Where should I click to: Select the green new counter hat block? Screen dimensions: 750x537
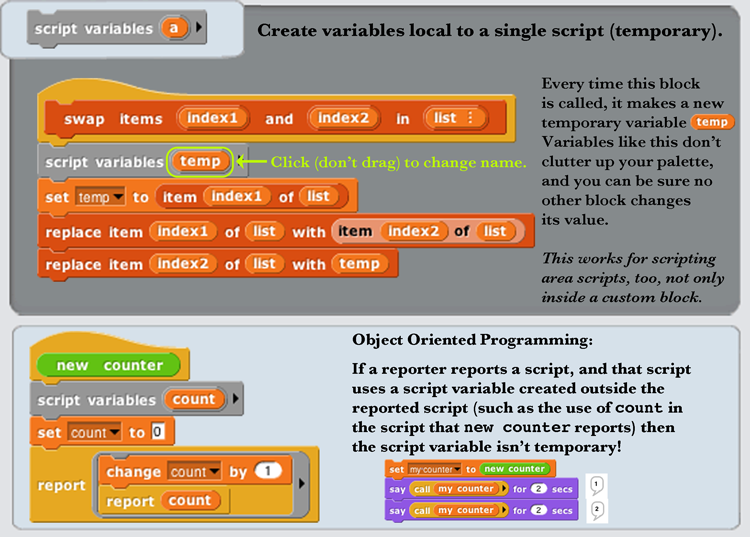(108, 365)
